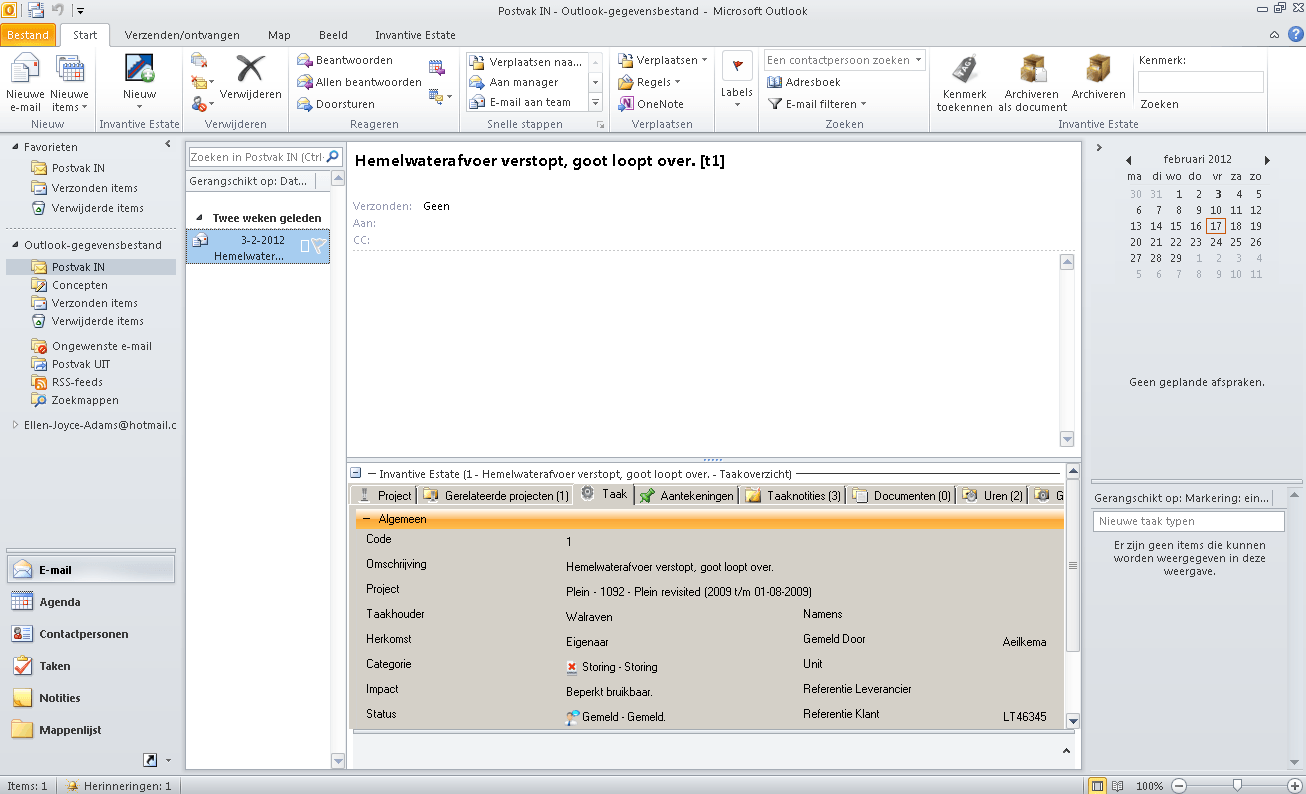1306x794 pixels.
Task: Click the reply with meeting icon
Action: pyautogui.click(x=436, y=68)
